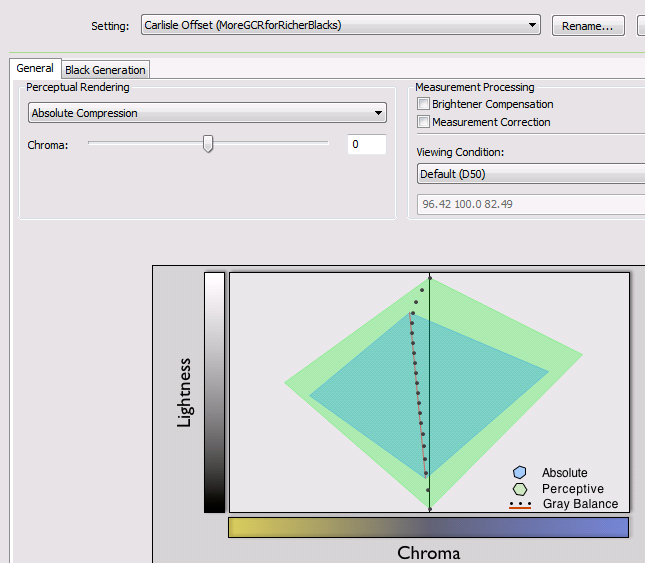Viewport: 645px width, 563px height.
Task: Switch to the Black Generation tab
Action: 105,70
